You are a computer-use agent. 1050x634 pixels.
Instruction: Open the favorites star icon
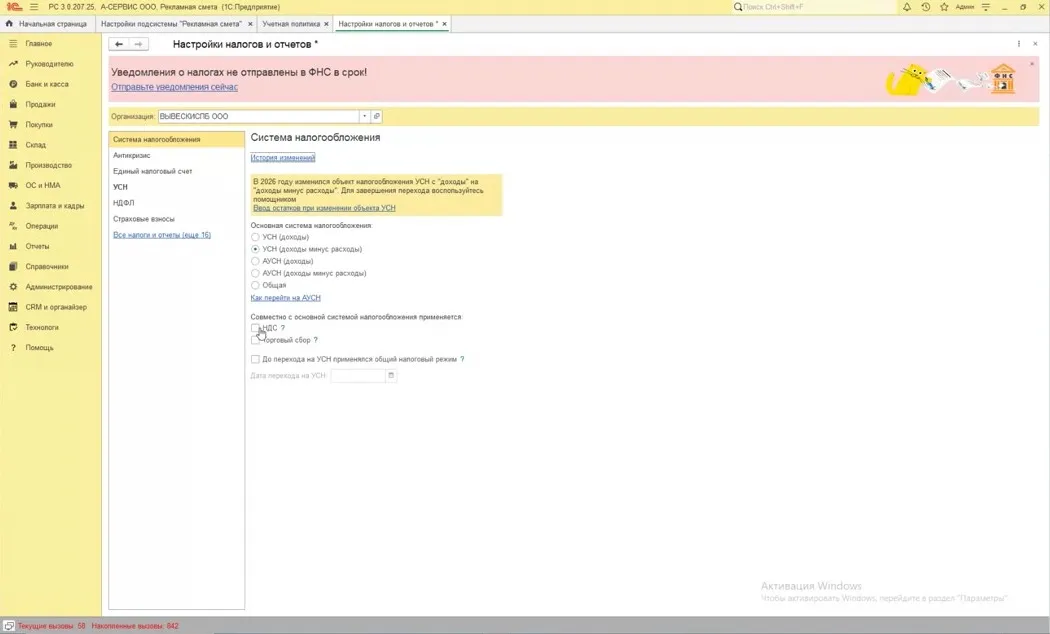[944, 7]
